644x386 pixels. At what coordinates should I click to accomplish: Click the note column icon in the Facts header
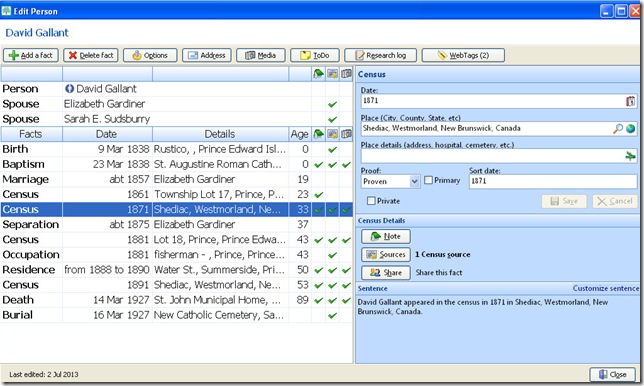pyautogui.click(x=318, y=134)
